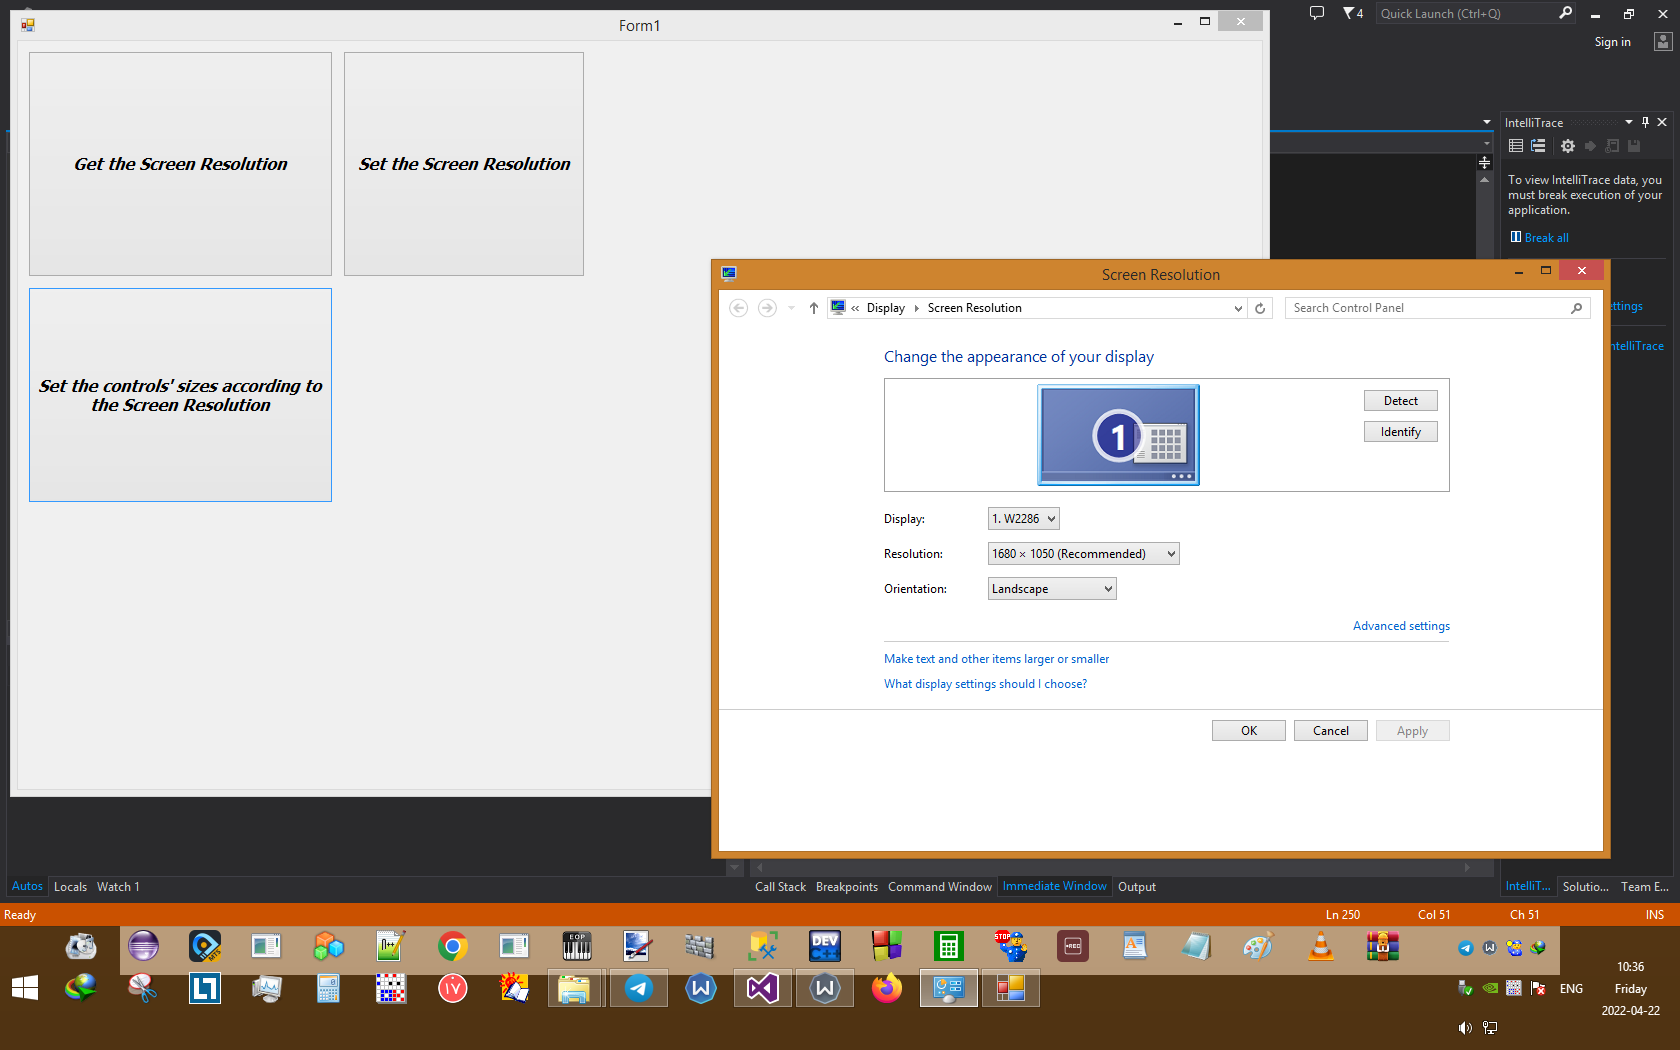
Task: Launch VLC media player cone icon
Action: pyautogui.click(x=1321, y=946)
